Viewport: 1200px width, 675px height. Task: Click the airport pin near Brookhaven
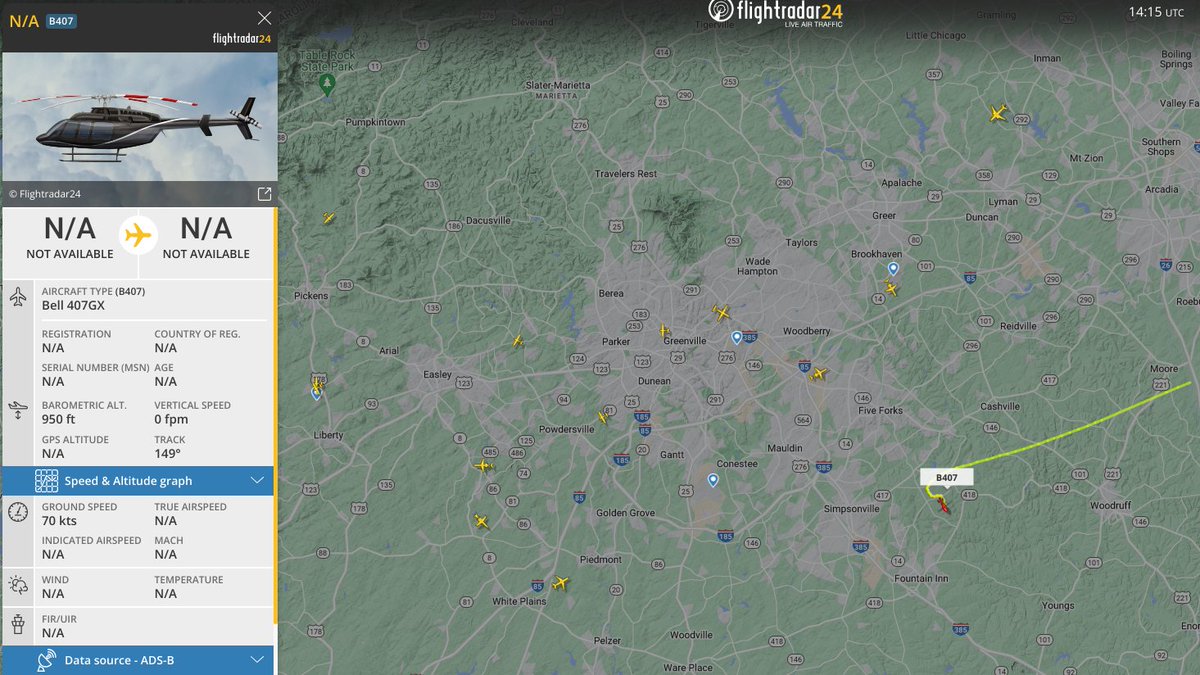pos(893,268)
